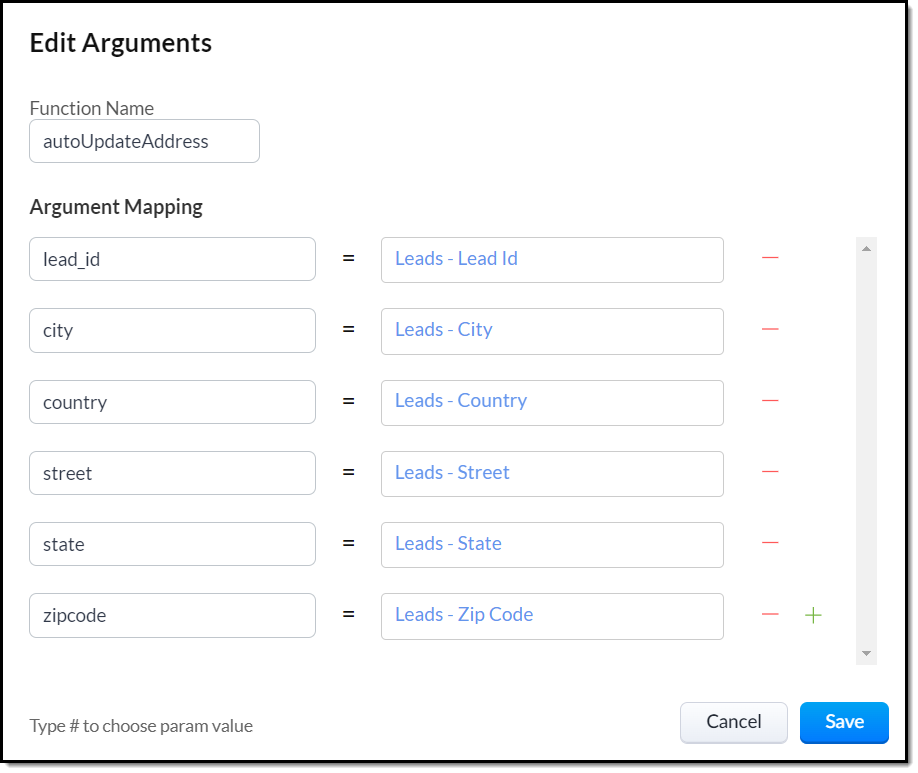
Task: Edit the city argument name field
Action: [x=172, y=330]
